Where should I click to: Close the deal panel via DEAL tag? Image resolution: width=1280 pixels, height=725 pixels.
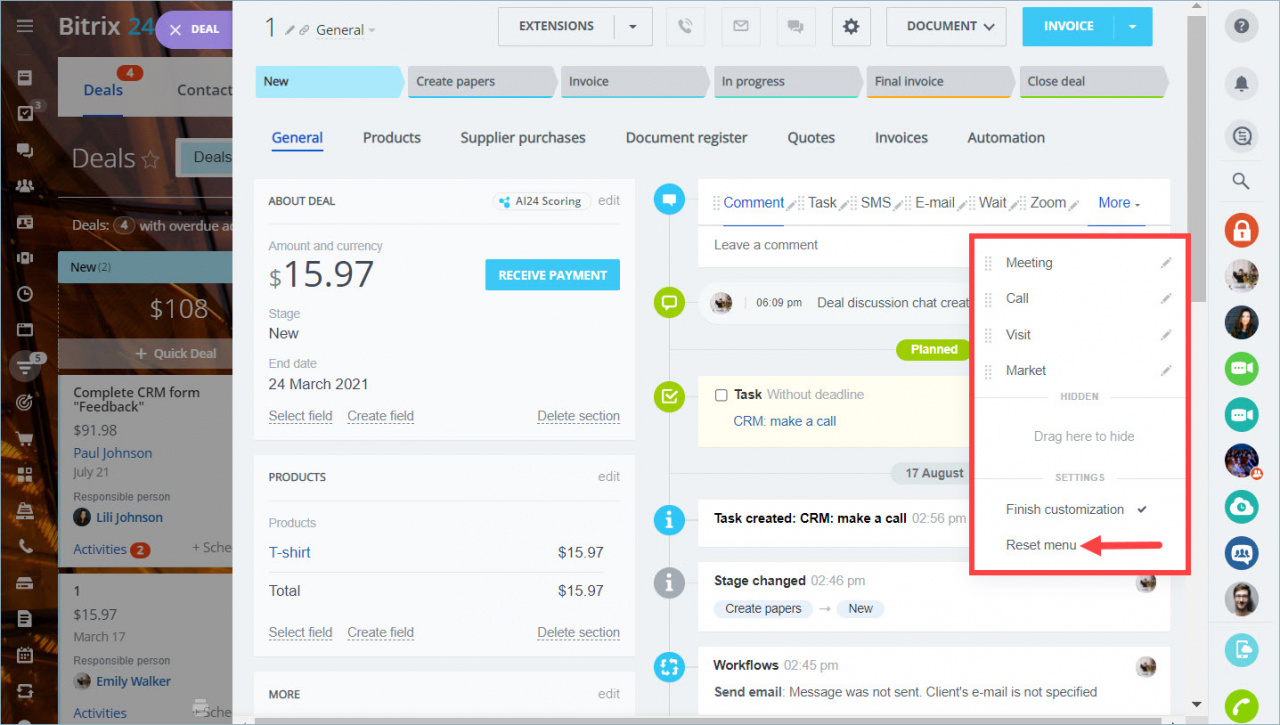pyautogui.click(x=194, y=29)
